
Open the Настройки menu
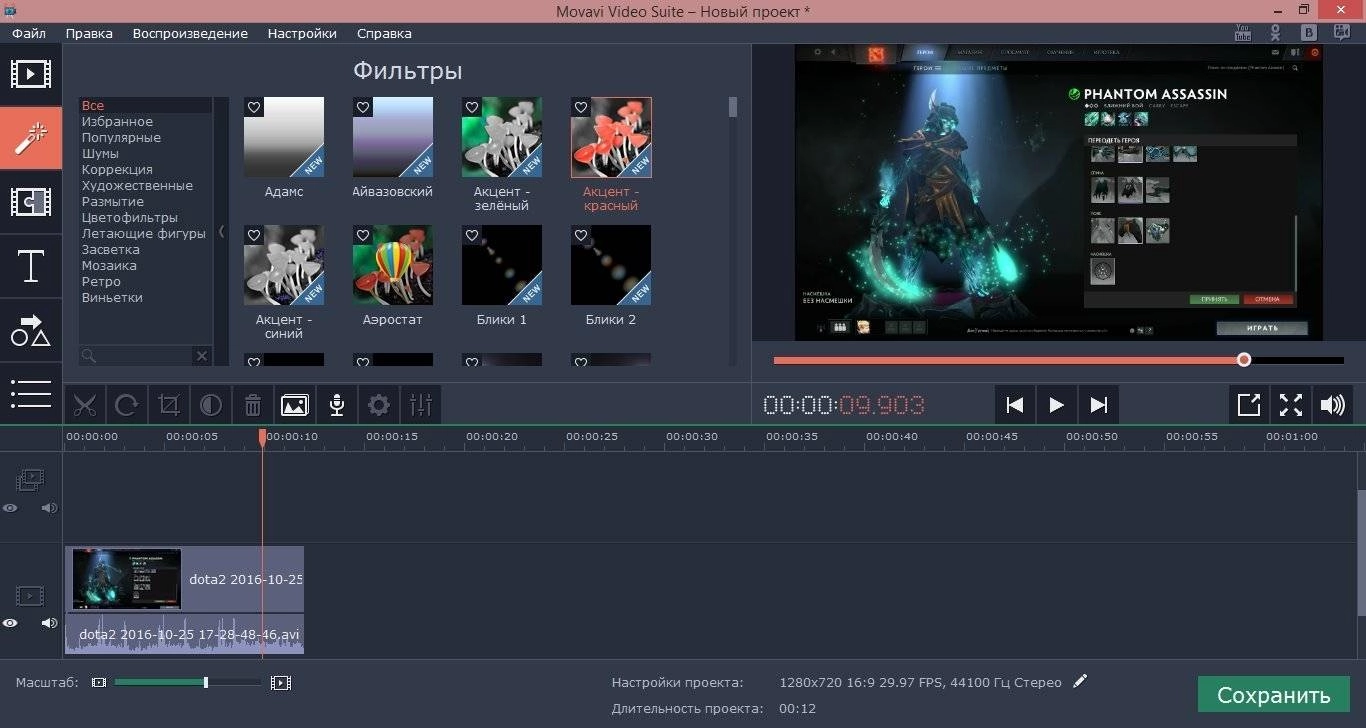(302, 33)
